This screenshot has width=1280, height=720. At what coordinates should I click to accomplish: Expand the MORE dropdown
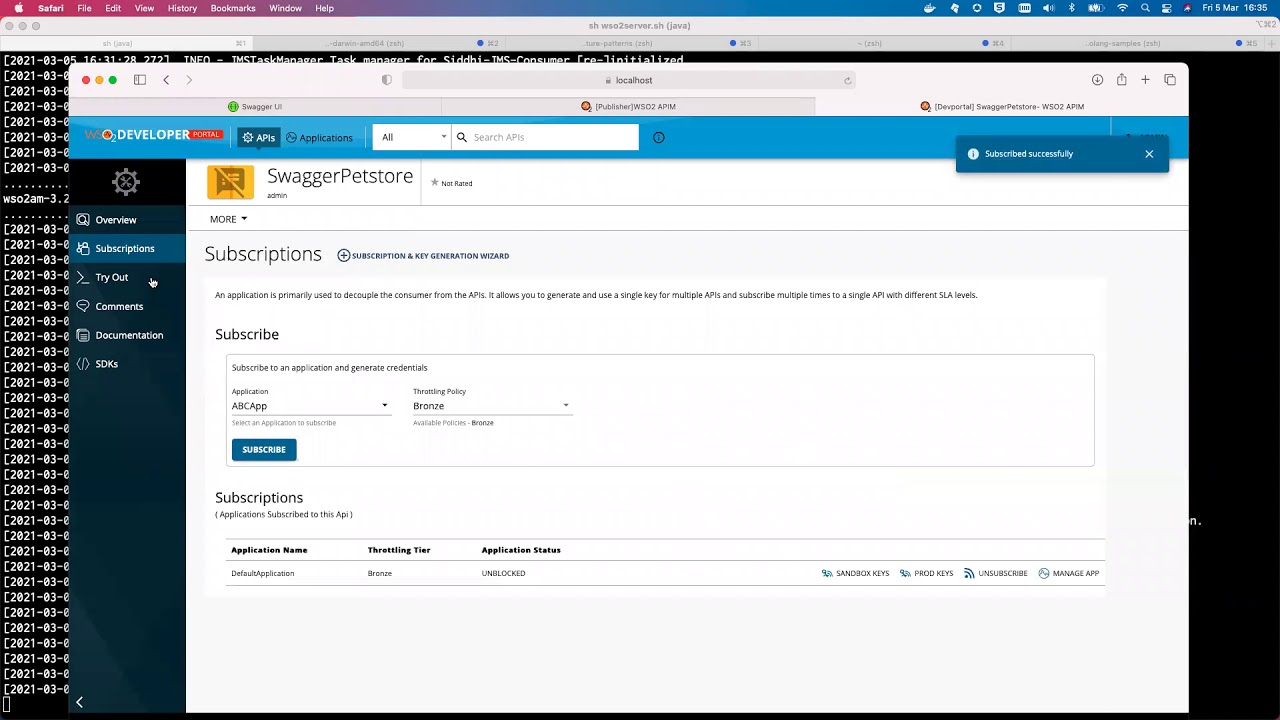[x=228, y=219]
